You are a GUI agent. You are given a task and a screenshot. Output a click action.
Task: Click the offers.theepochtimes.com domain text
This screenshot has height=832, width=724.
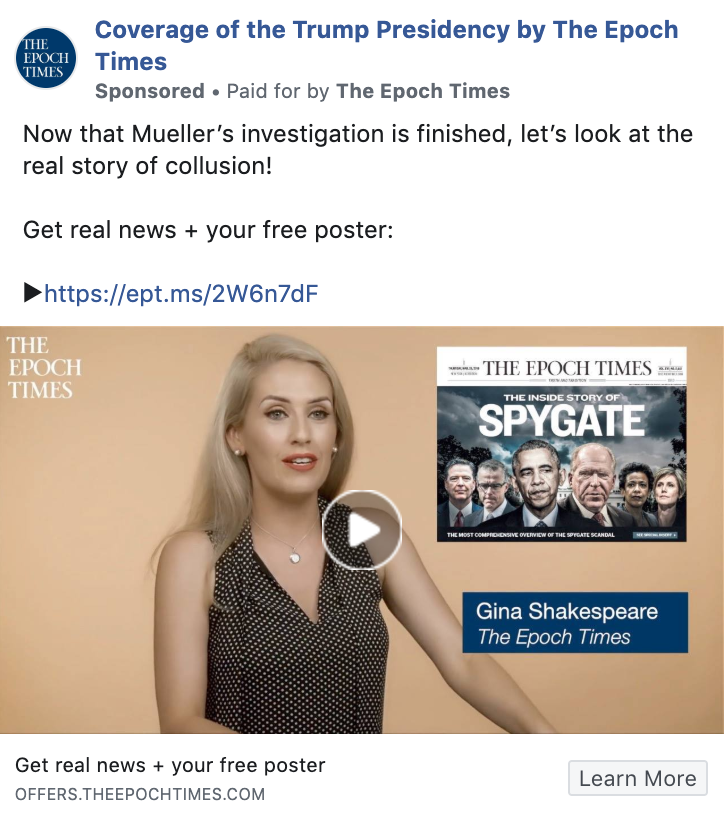pyautogui.click(x=140, y=795)
